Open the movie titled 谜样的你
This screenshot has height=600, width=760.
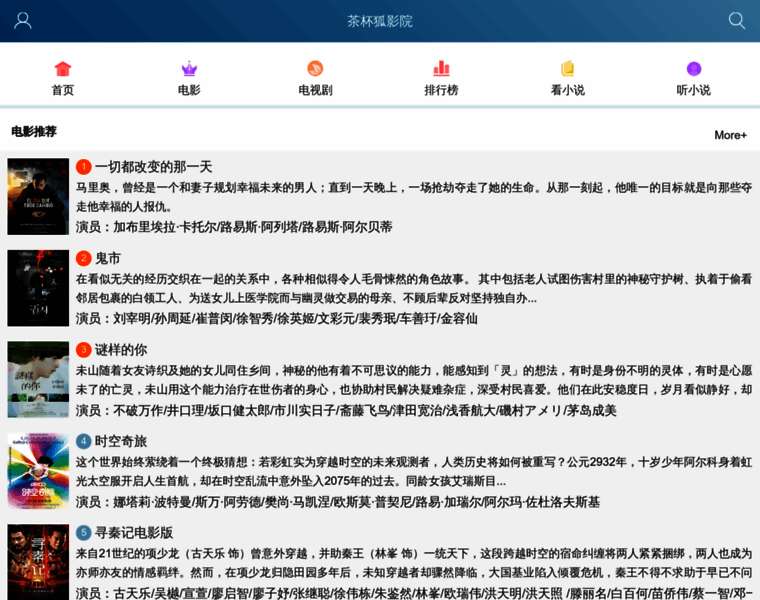(x=121, y=350)
